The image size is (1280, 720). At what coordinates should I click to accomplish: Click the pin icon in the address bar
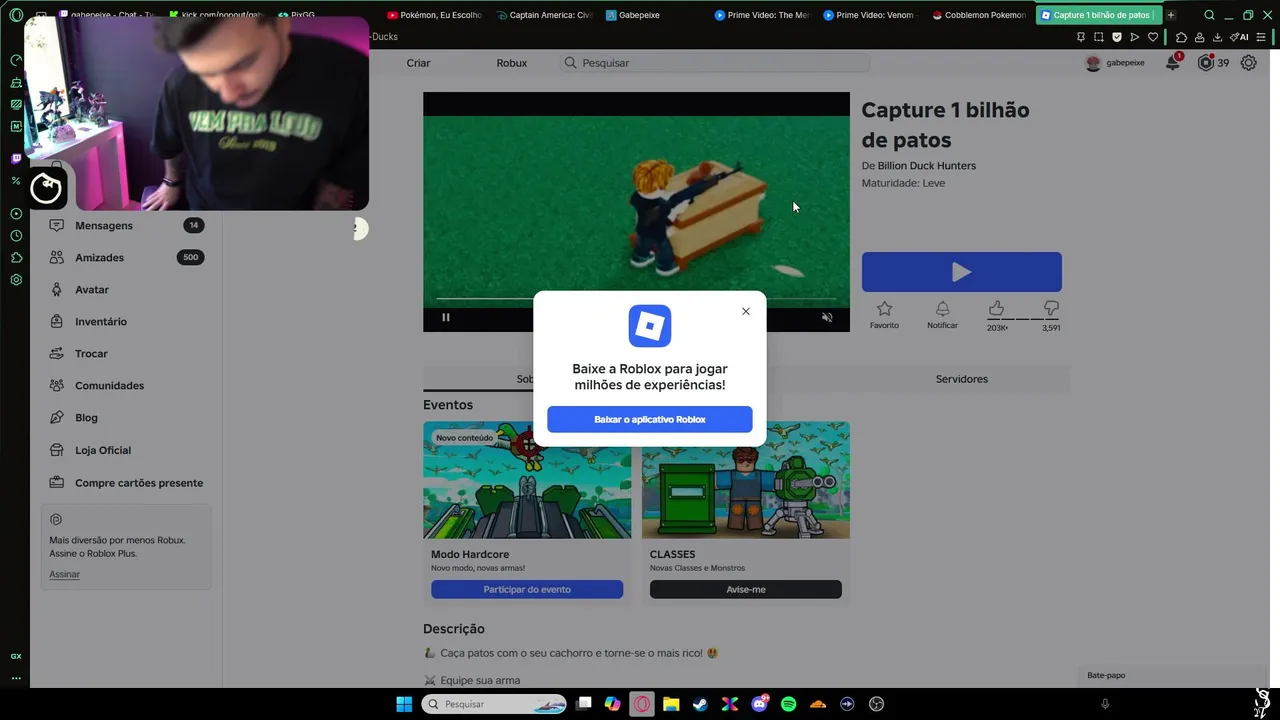1080,37
